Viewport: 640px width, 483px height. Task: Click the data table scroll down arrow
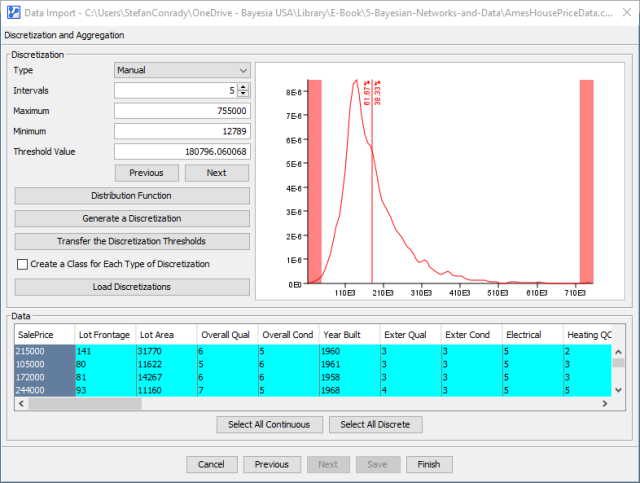click(618, 390)
